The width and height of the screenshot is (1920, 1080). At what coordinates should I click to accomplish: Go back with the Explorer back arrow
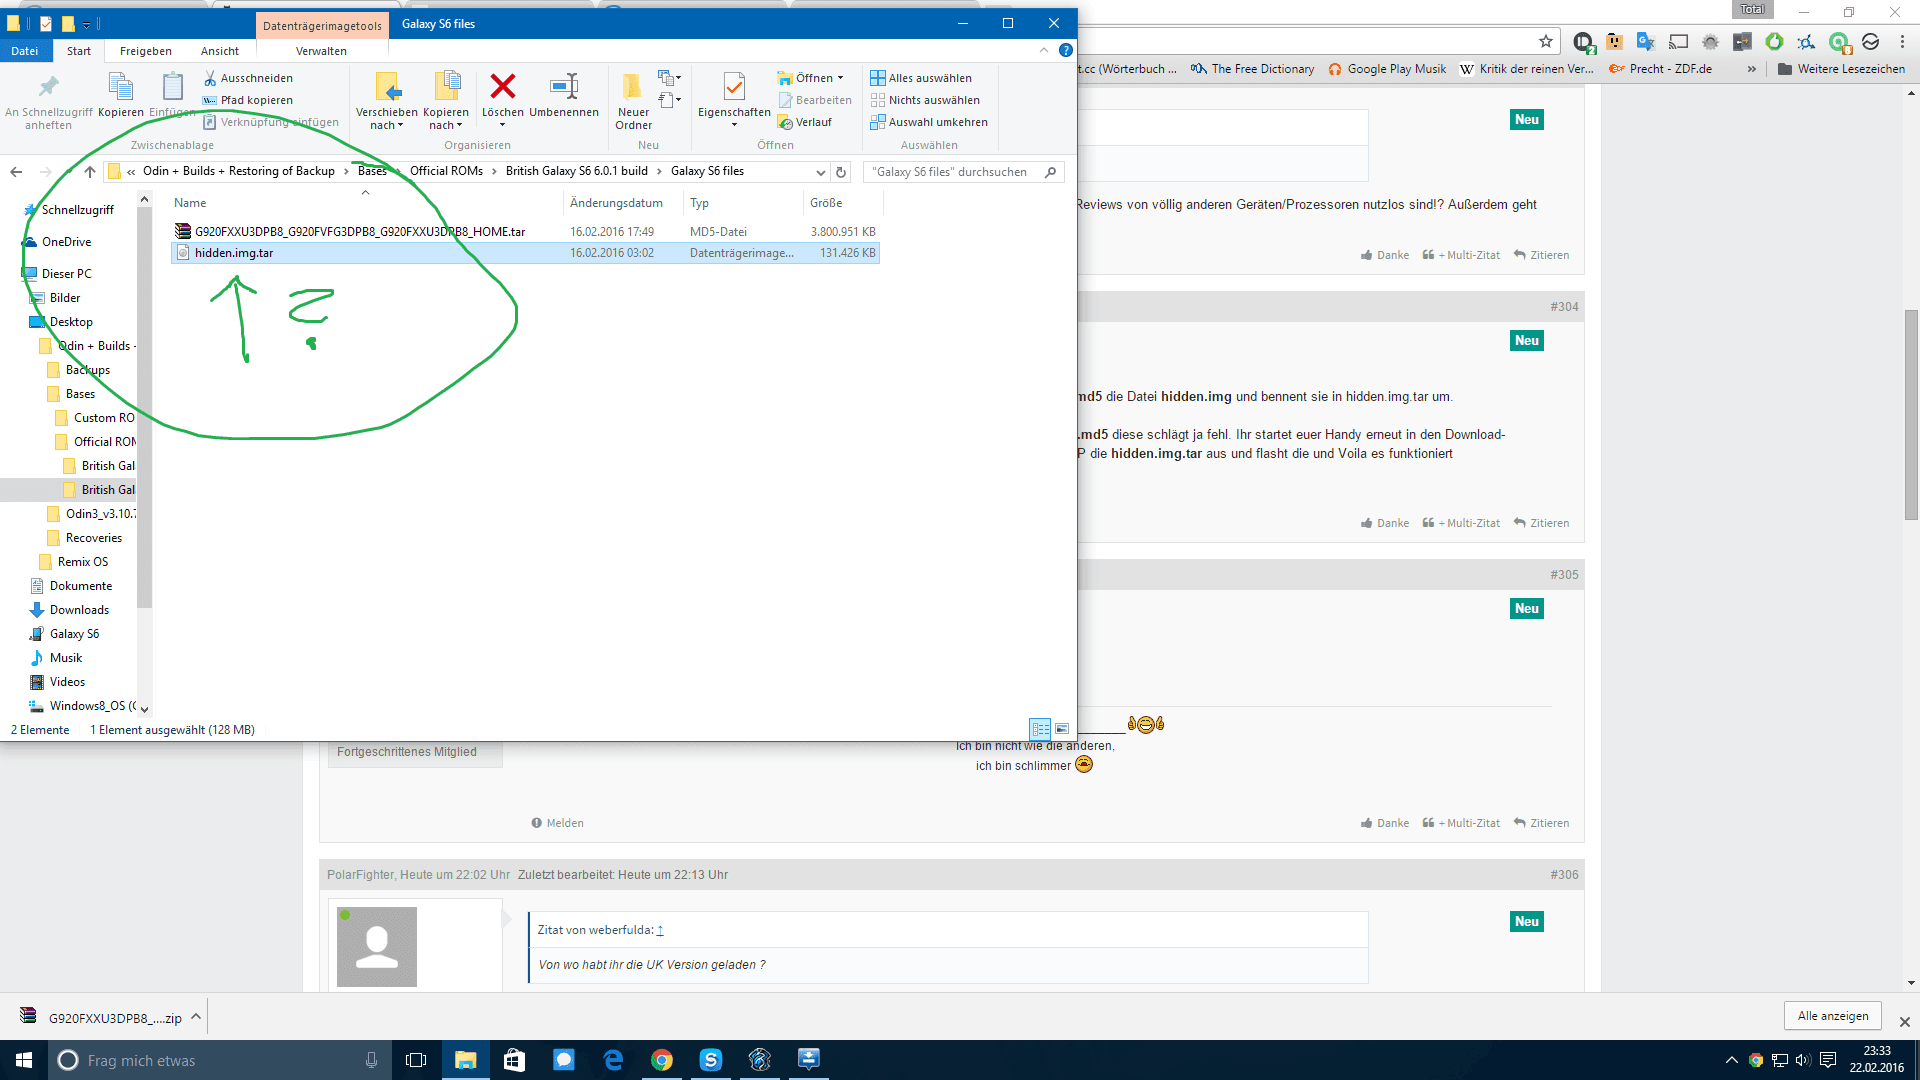click(16, 172)
